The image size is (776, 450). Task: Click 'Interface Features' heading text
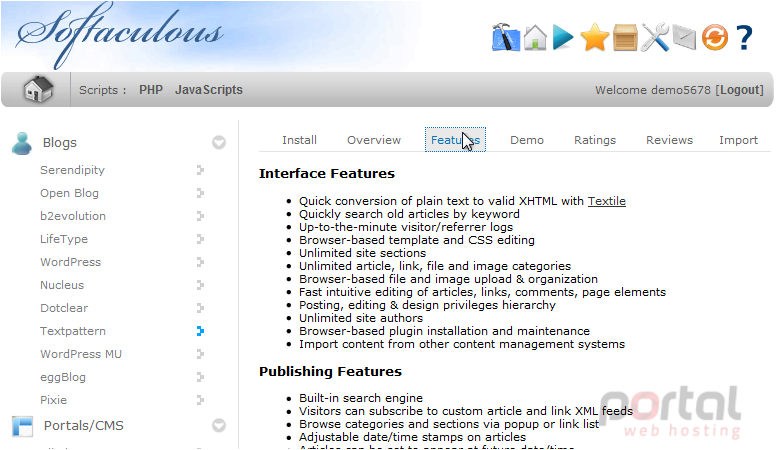[327, 174]
